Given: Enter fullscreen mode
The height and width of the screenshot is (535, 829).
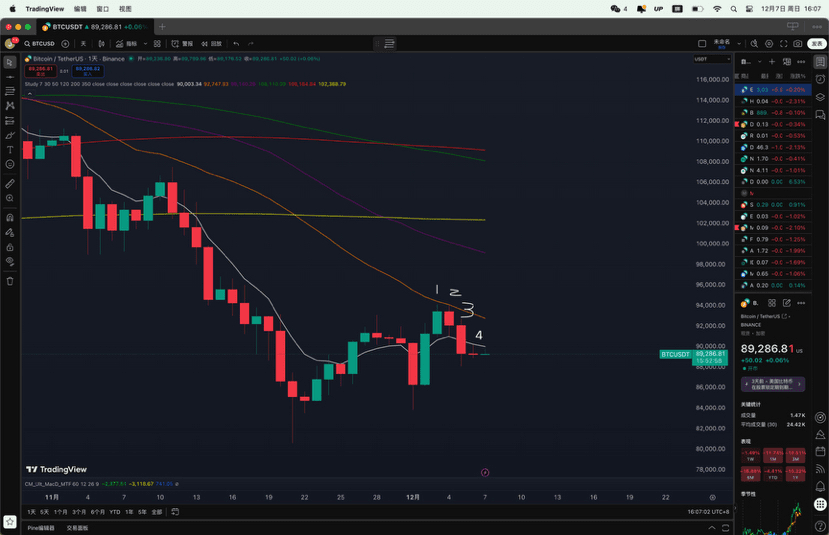Looking at the screenshot, I should tap(784, 44).
